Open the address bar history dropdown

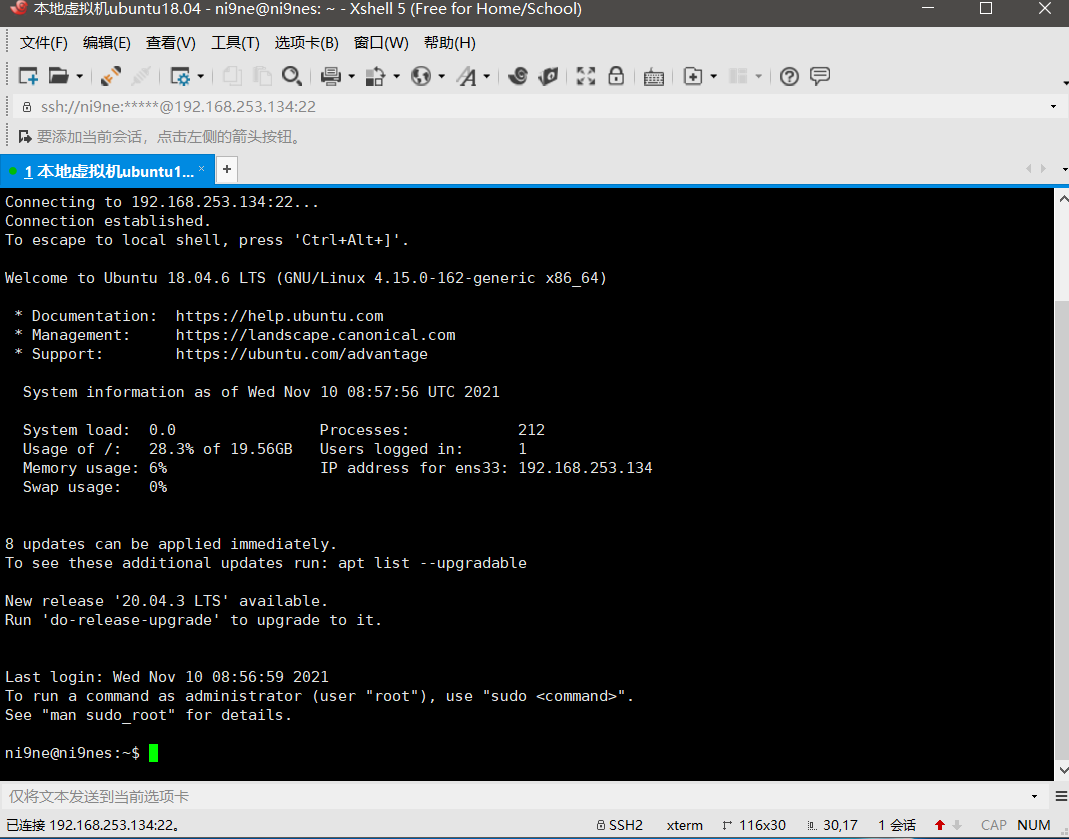click(1053, 107)
